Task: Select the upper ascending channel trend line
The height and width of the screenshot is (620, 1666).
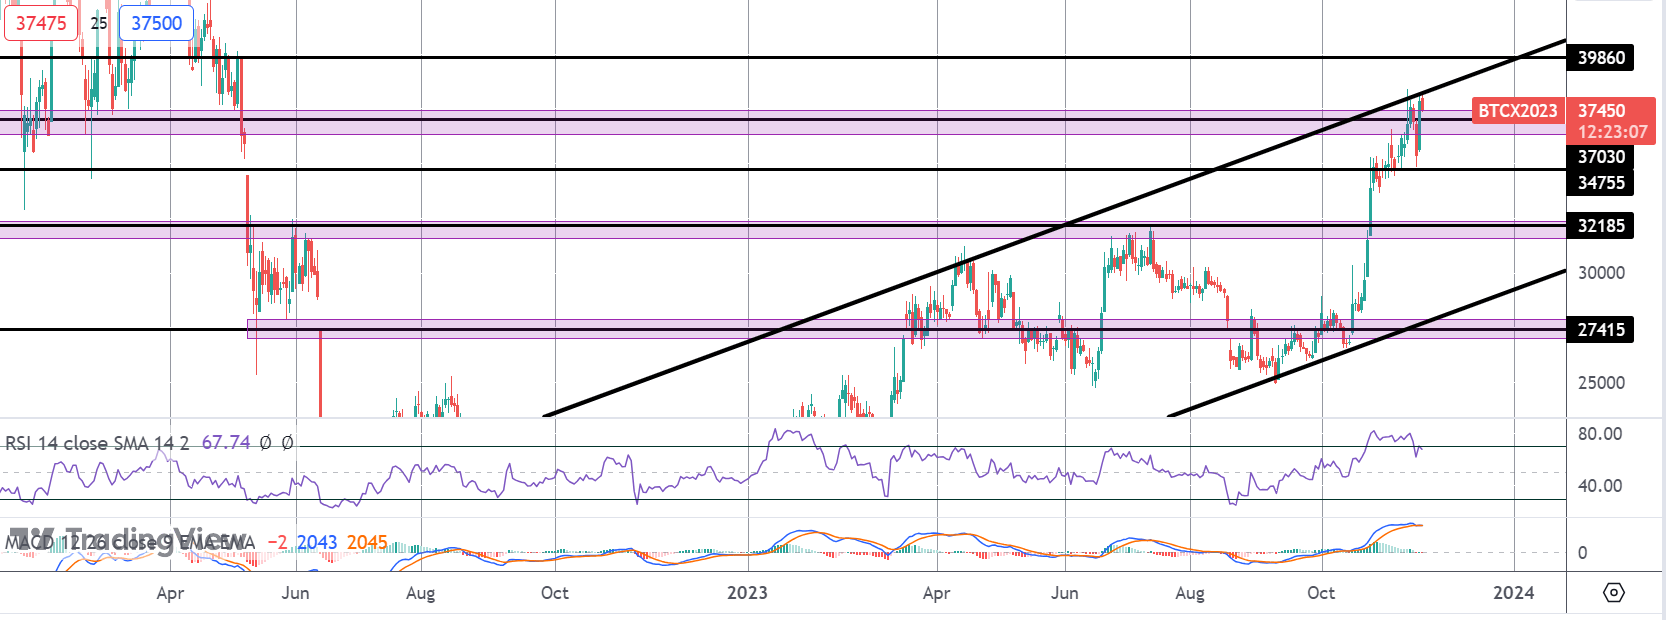Action: click(x=1055, y=229)
